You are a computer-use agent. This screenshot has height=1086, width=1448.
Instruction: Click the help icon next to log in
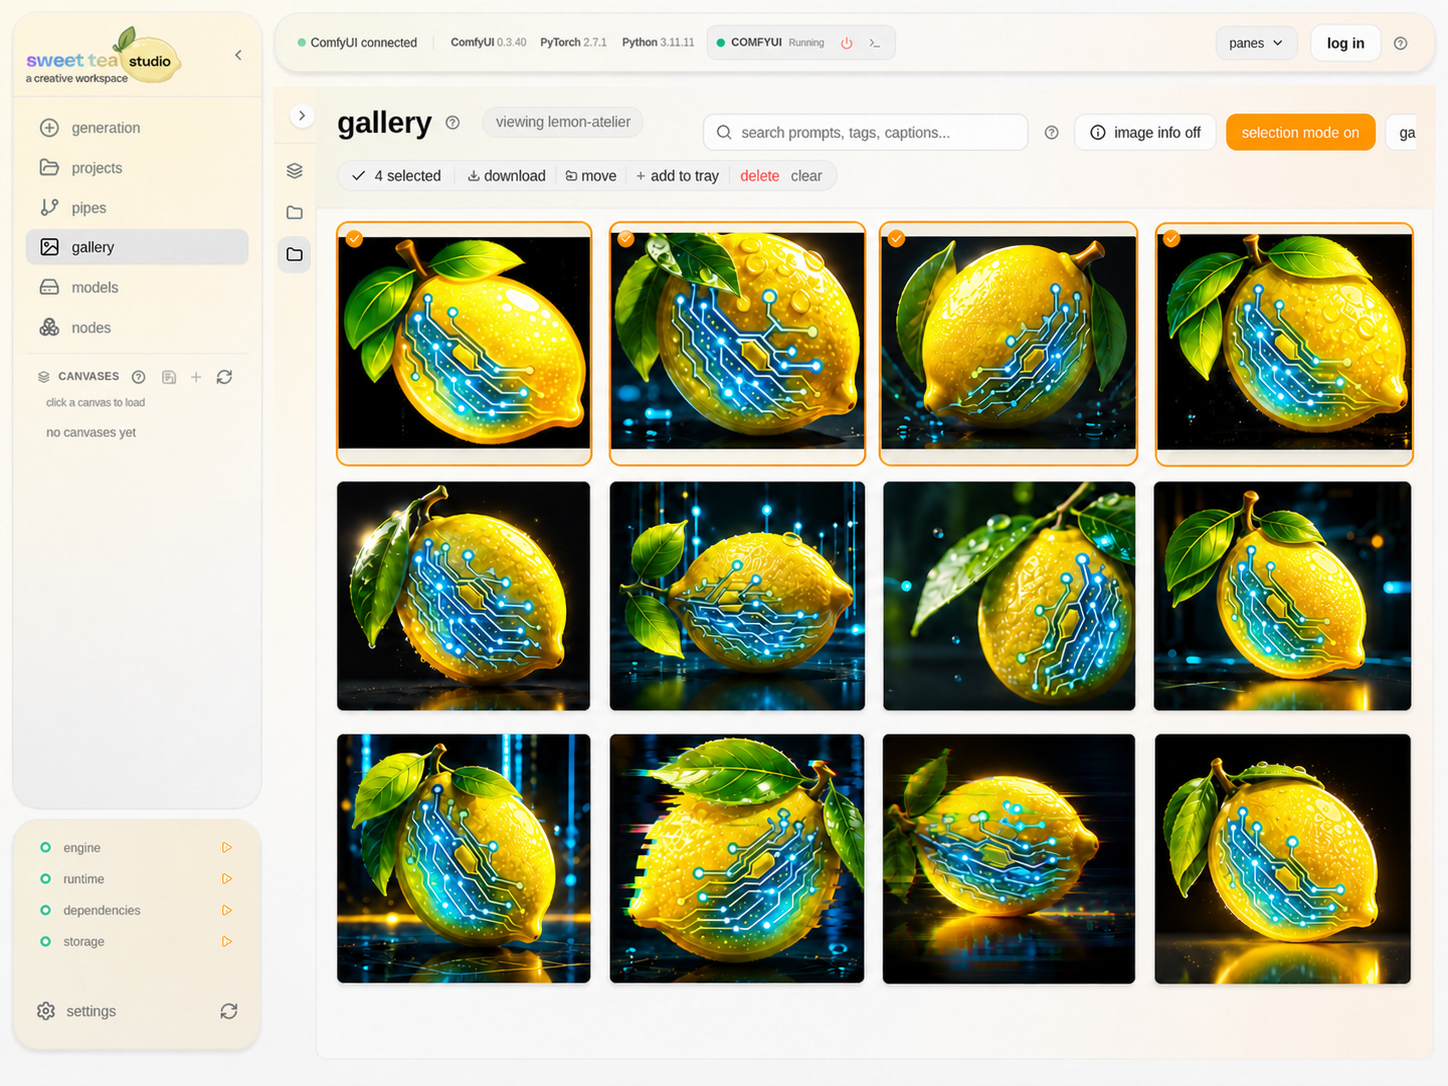1400,43
